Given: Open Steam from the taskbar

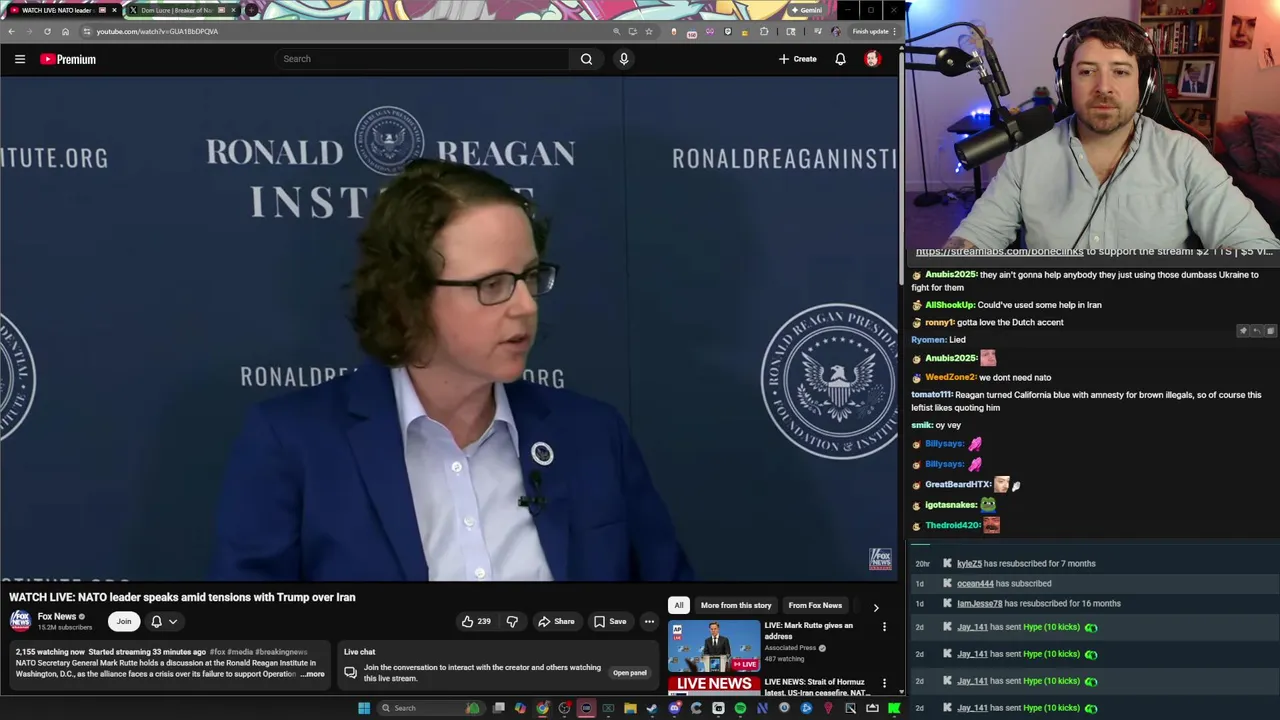Looking at the screenshot, I should coord(651,708).
